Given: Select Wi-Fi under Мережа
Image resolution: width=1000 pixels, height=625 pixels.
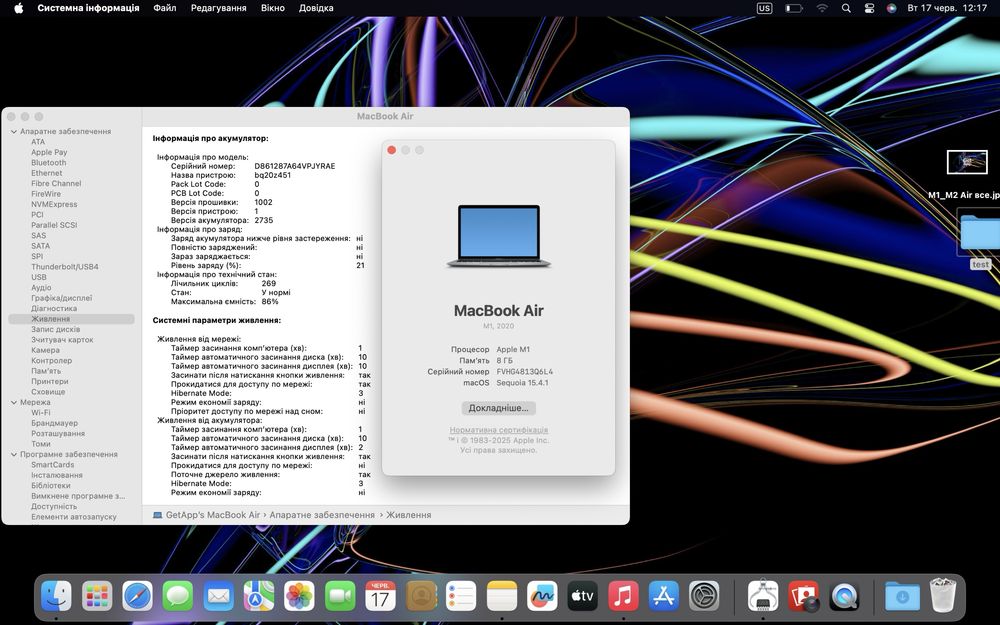Looking at the screenshot, I should tap(41, 413).
